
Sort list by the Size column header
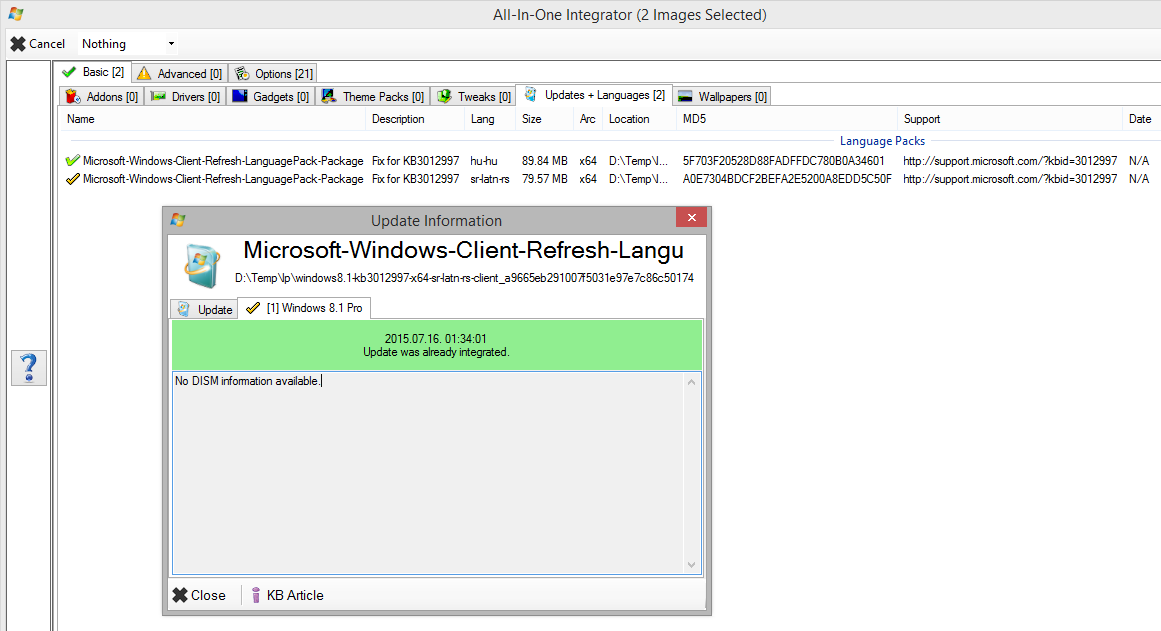click(531, 119)
